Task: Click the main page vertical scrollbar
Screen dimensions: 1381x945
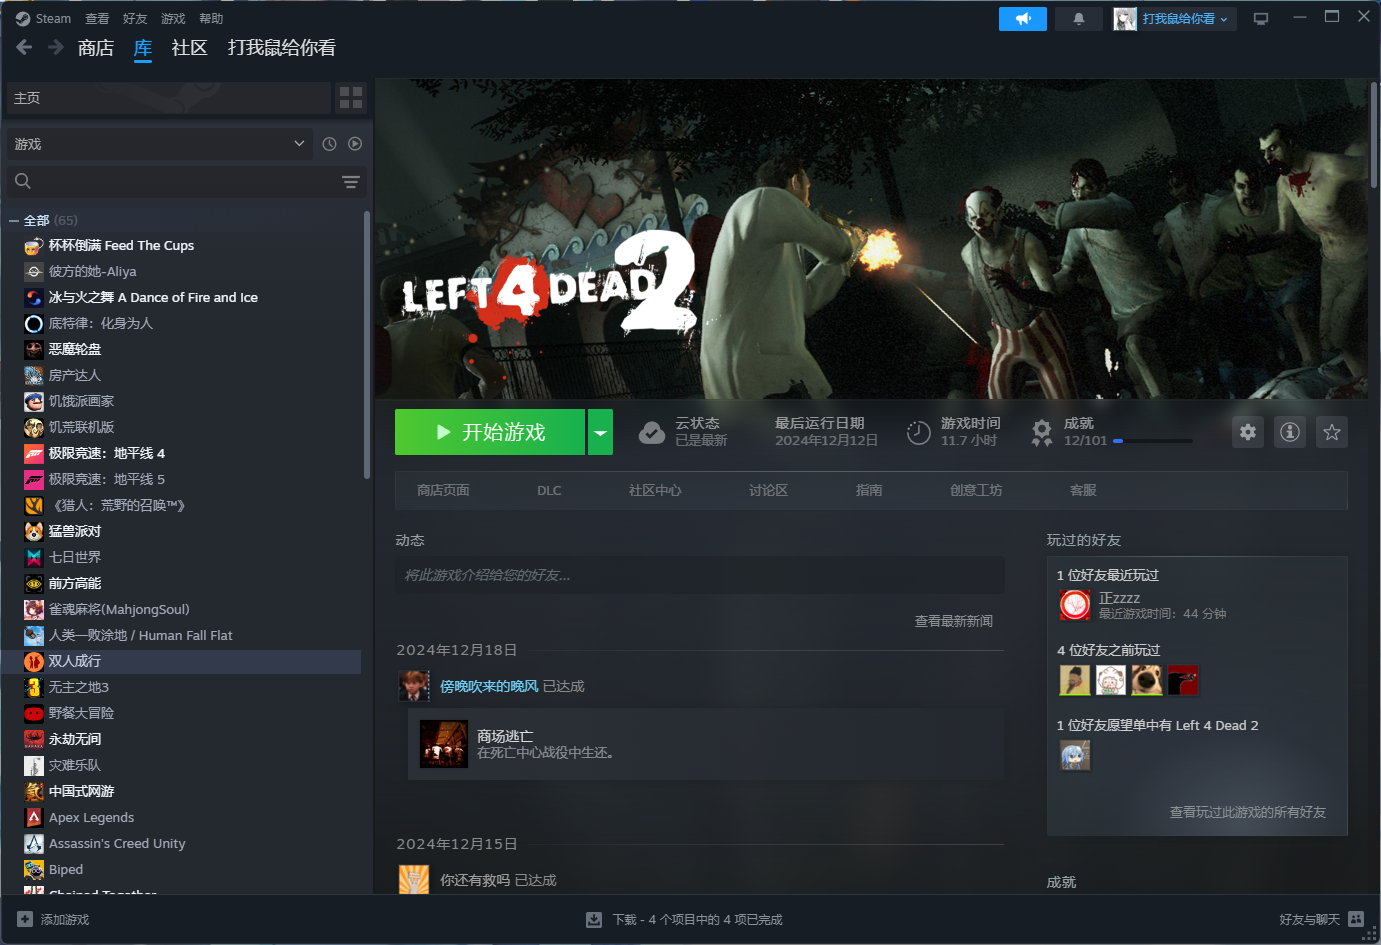Action: (x=1374, y=135)
